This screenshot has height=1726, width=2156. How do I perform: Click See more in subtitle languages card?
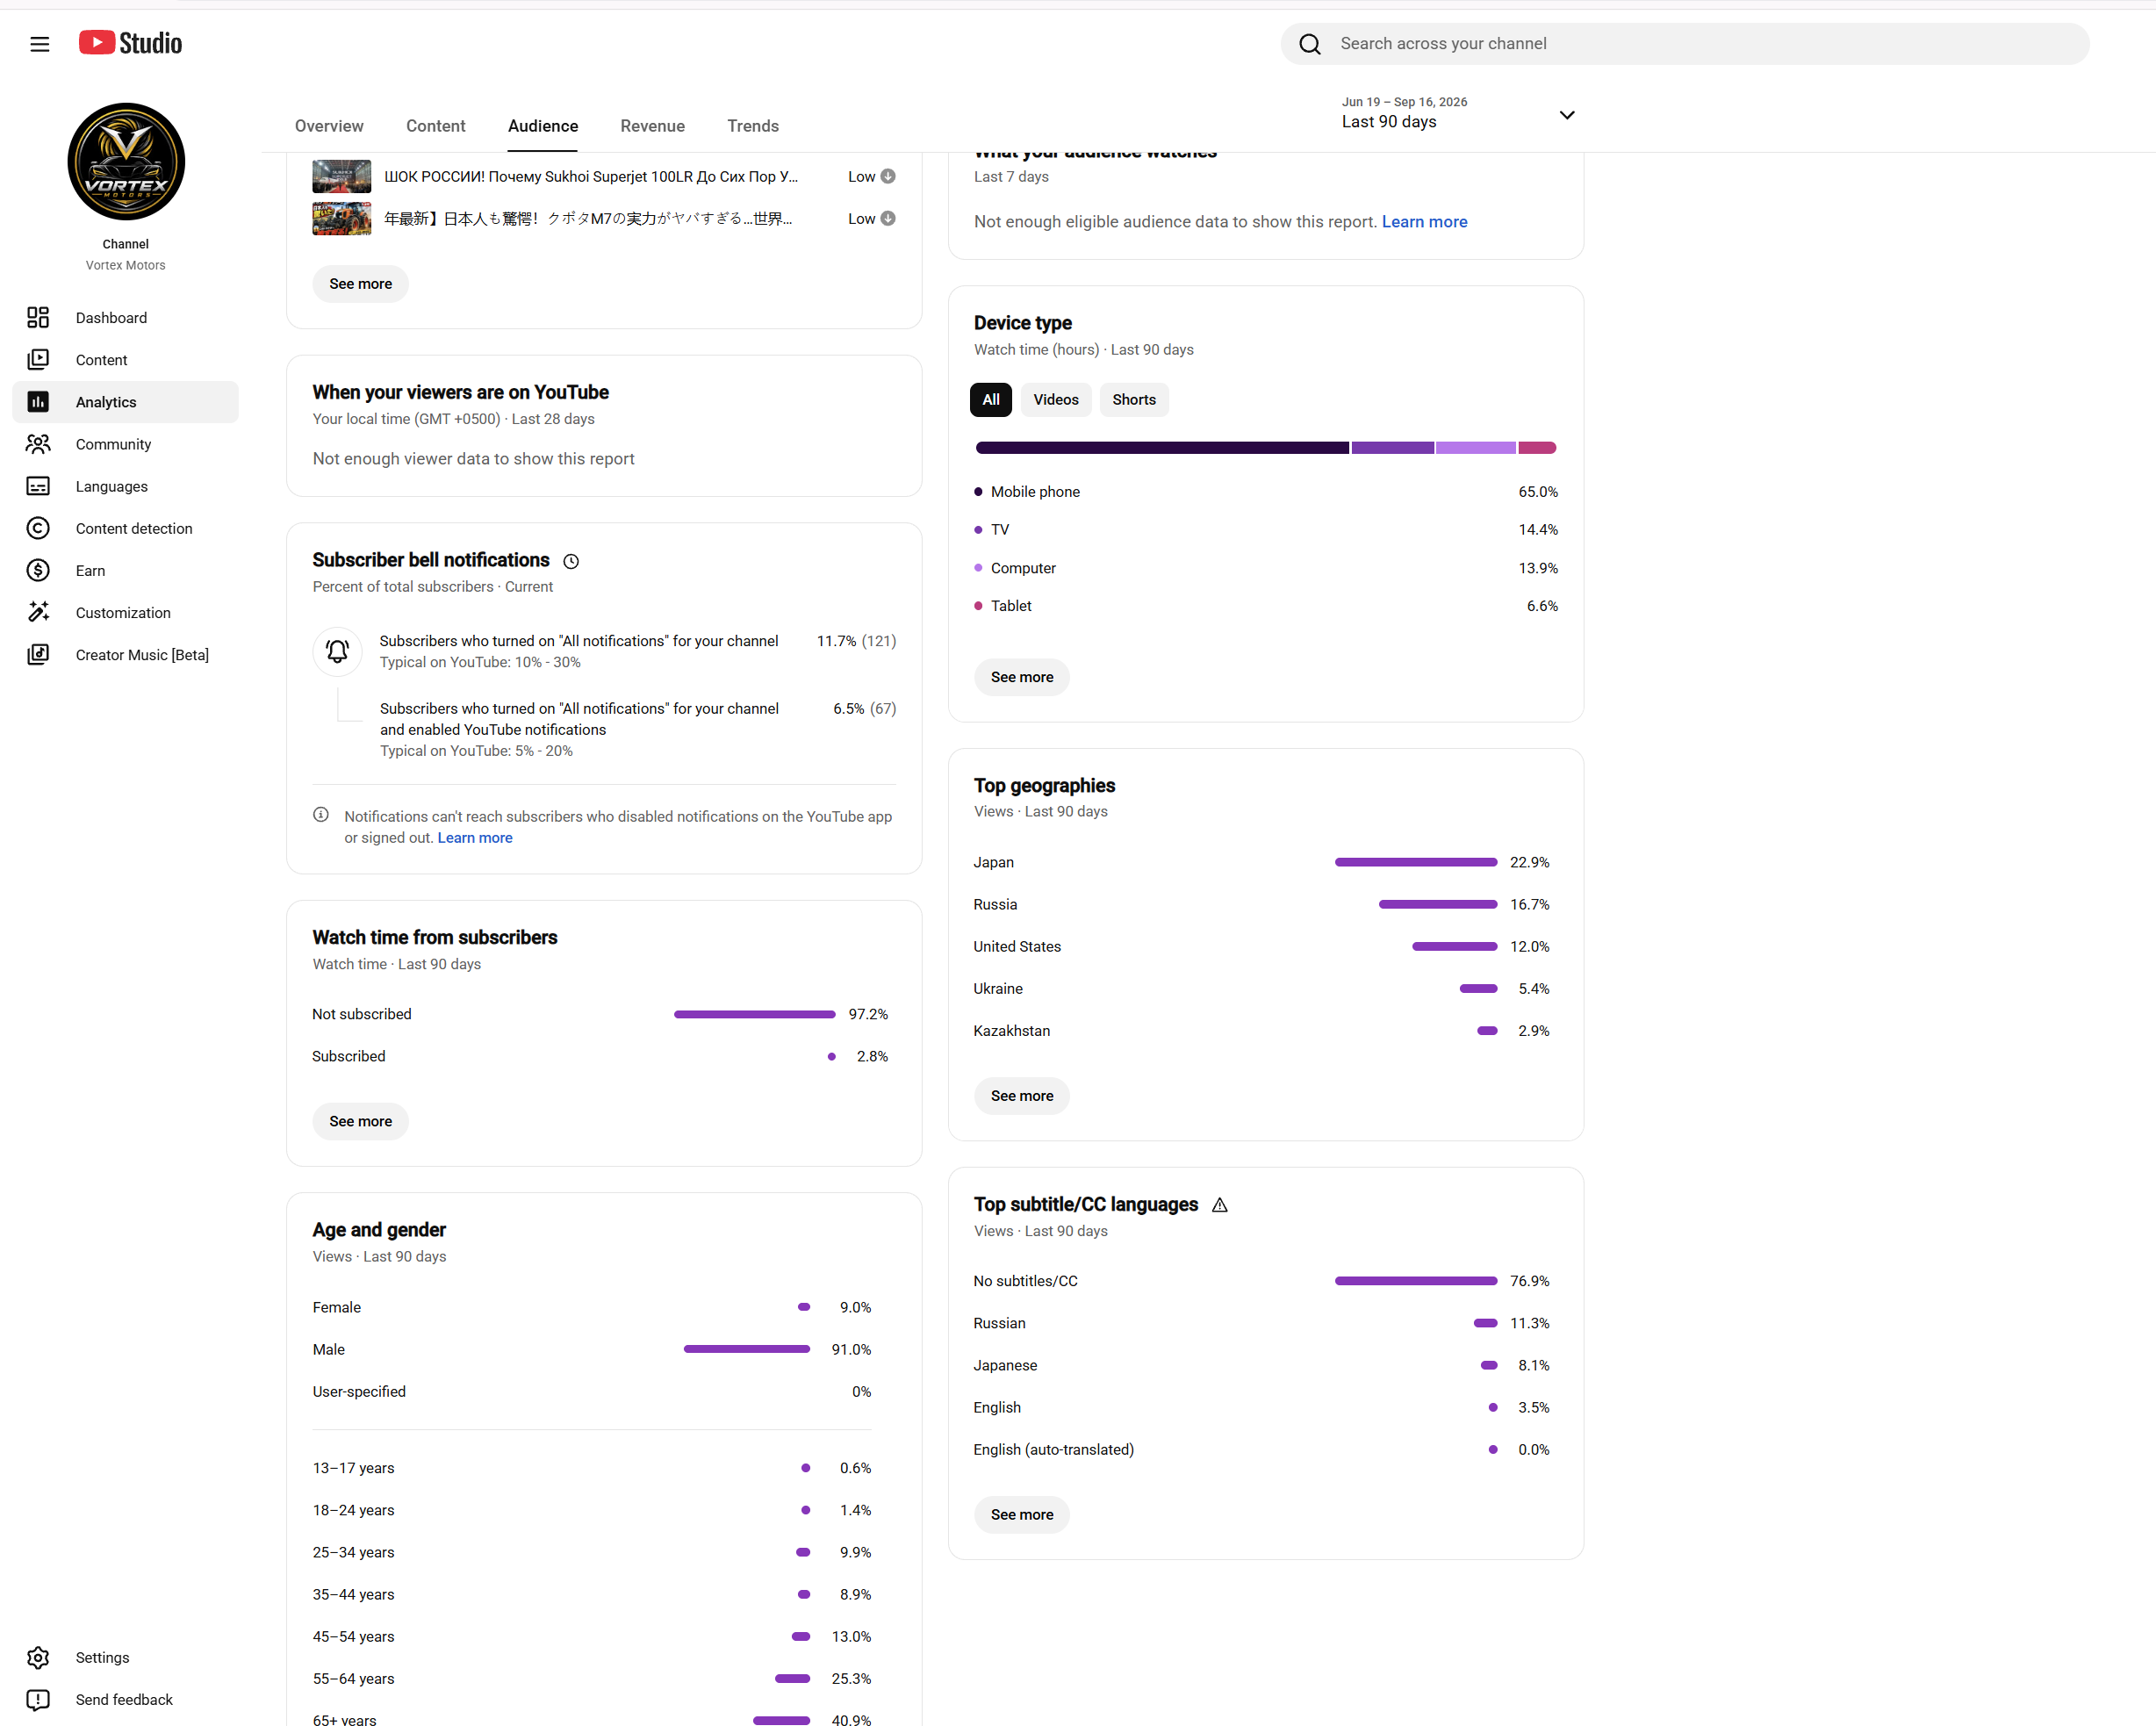1021,1515
